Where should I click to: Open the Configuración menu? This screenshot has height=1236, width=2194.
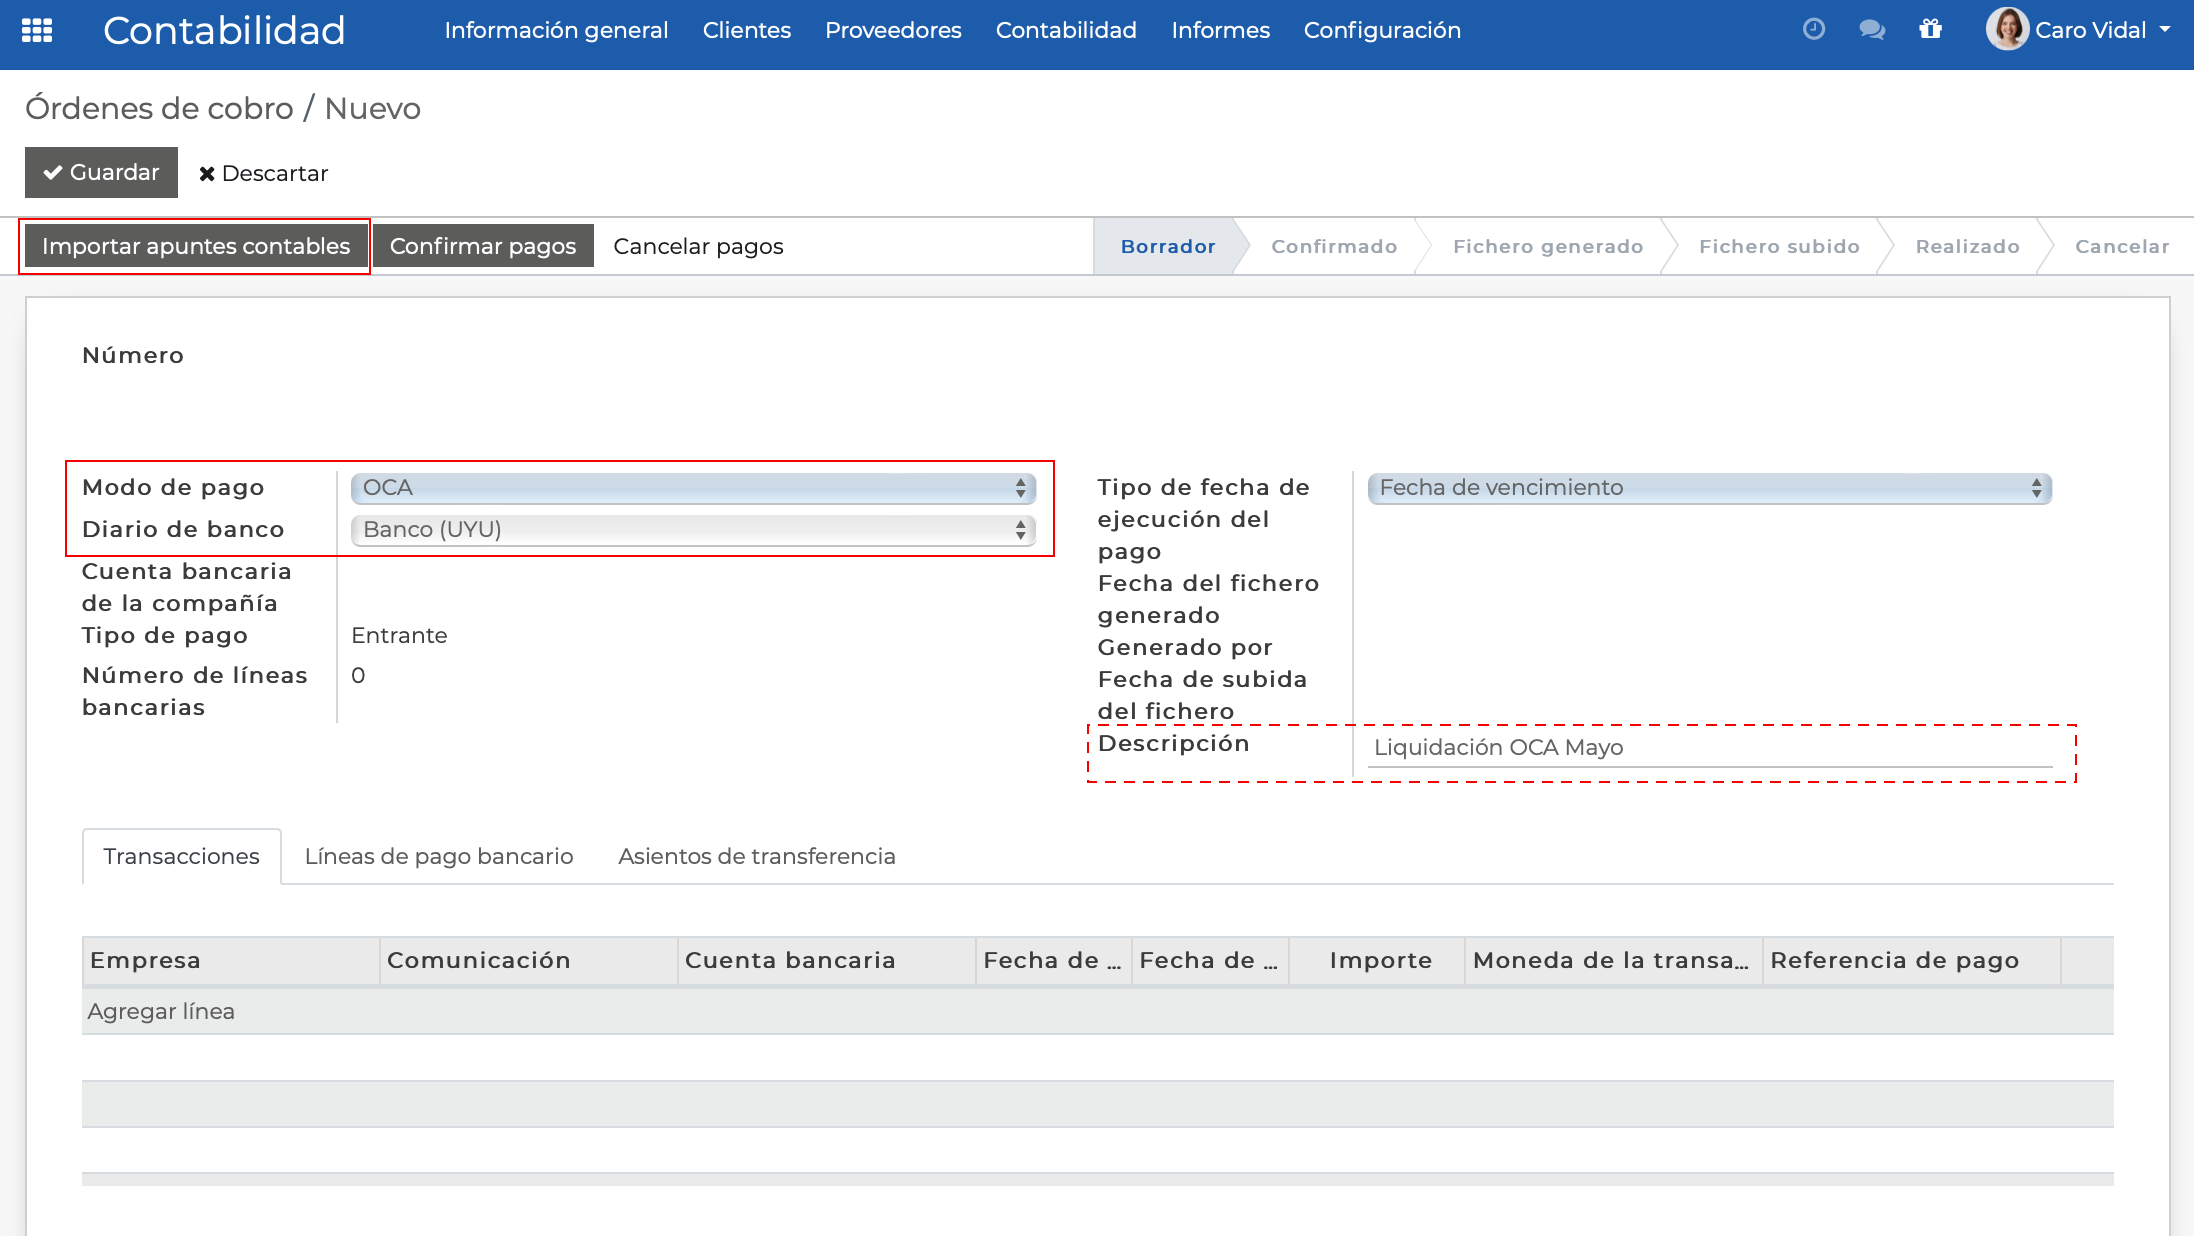(x=1382, y=30)
